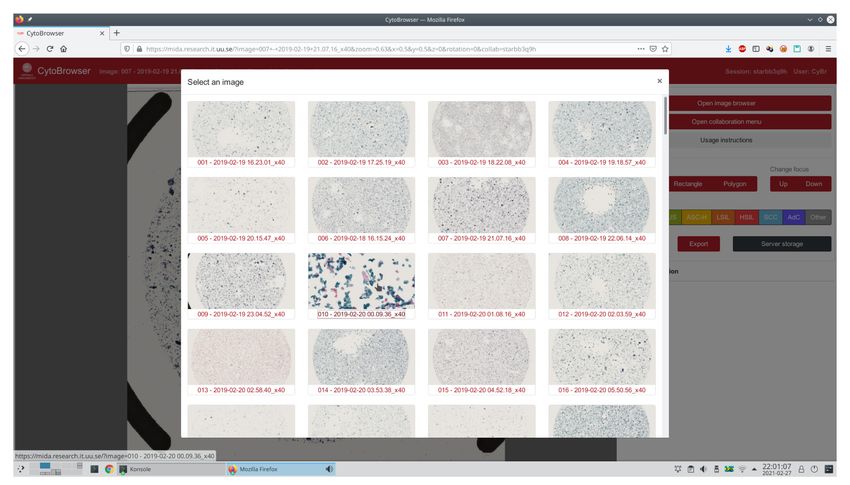Viewport: 850px width, 485px height.
Task: Choose the Polygon annotation tool
Action: (x=735, y=184)
